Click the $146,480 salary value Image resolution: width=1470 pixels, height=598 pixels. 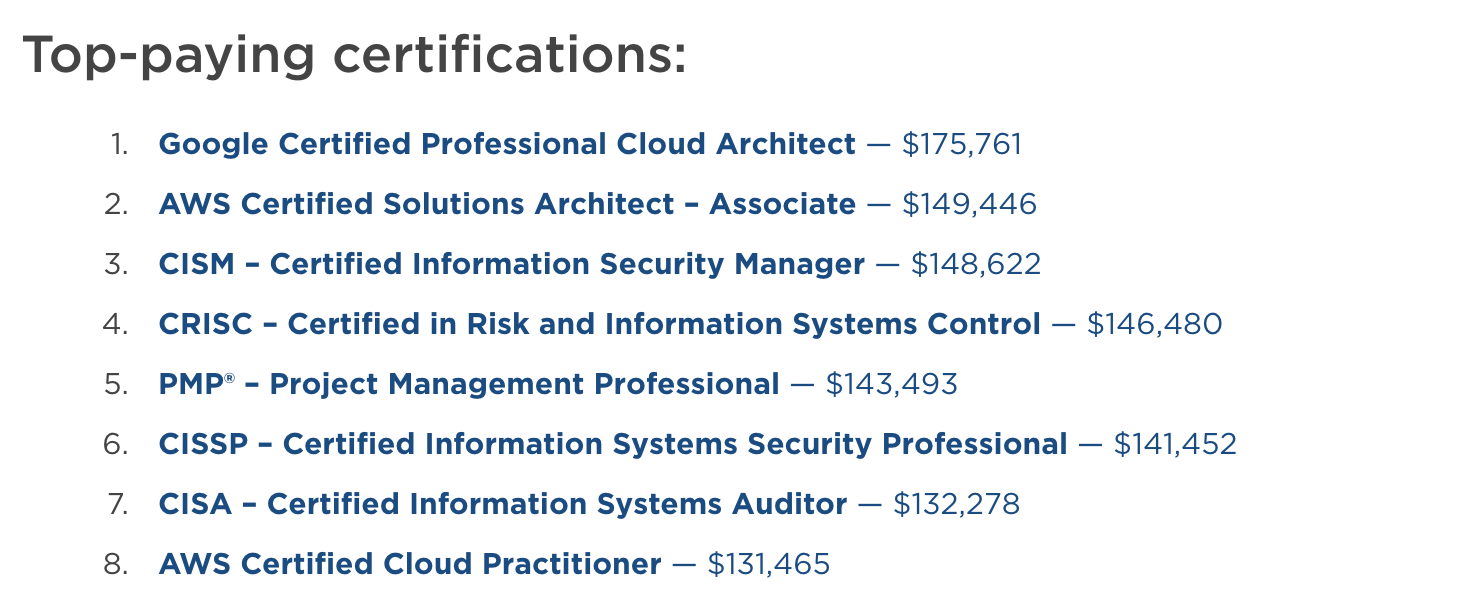point(1154,325)
